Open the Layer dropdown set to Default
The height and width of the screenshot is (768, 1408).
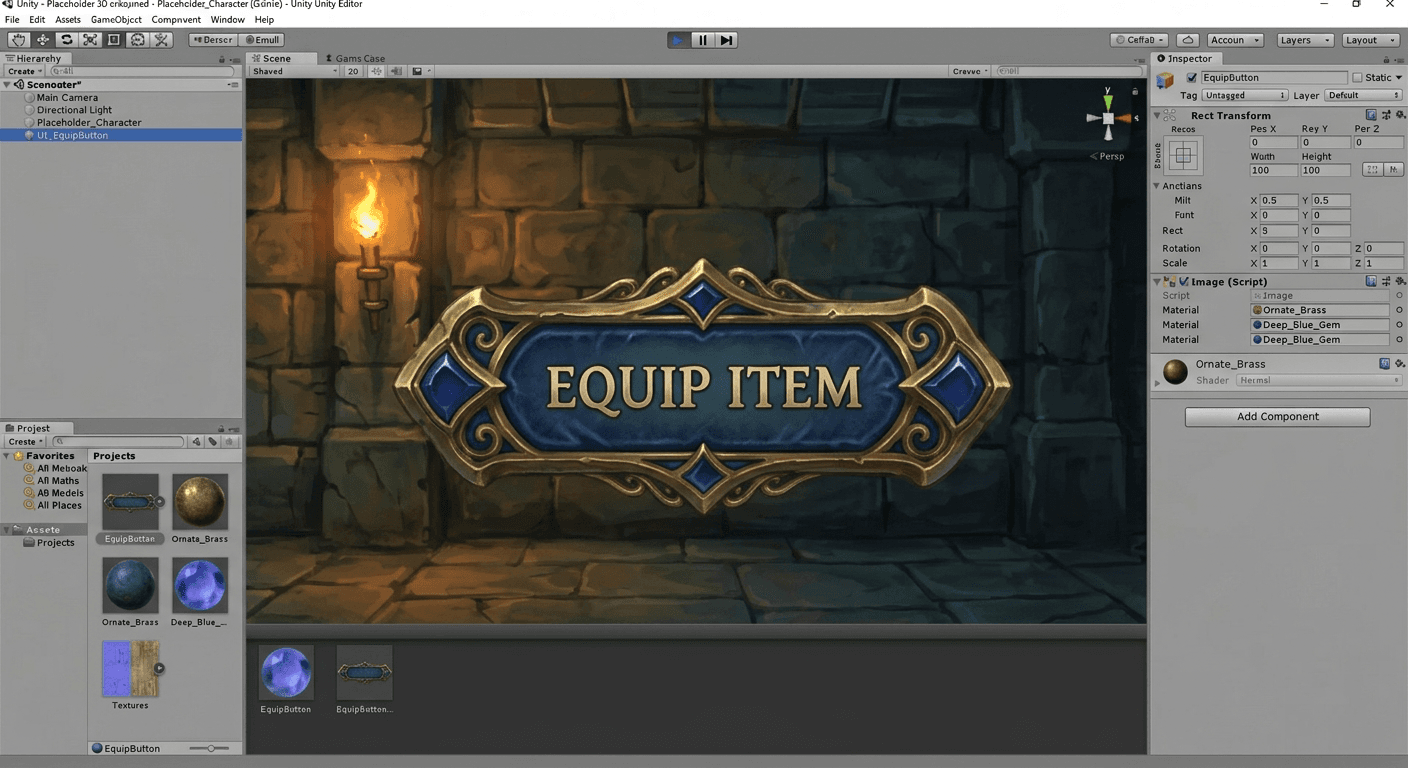click(x=1363, y=95)
